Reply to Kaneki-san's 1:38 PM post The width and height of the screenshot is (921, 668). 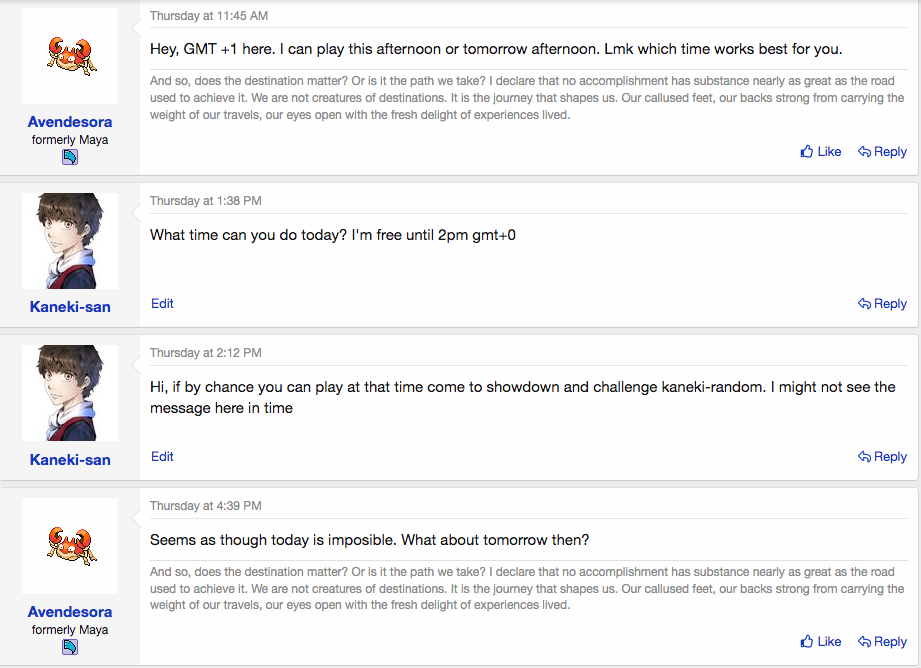coord(882,304)
